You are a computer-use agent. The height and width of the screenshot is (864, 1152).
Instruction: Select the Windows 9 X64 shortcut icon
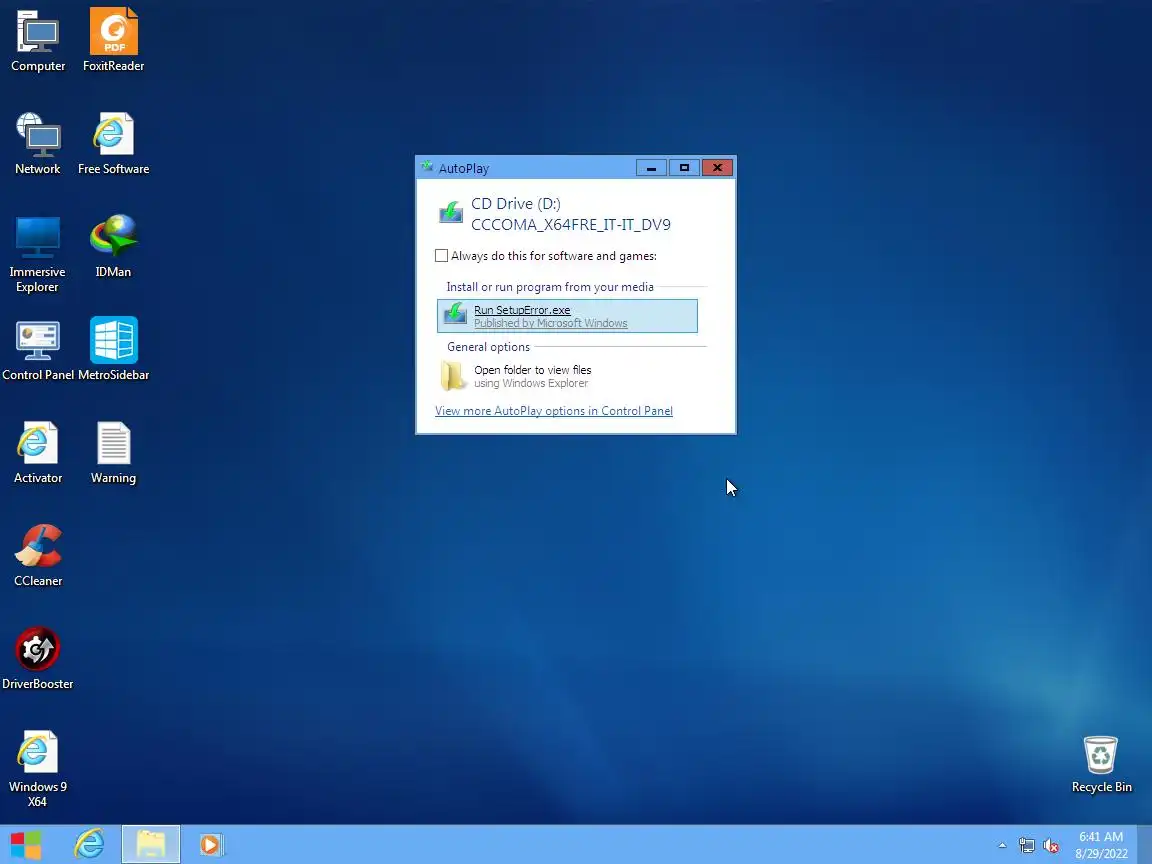pos(37,768)
